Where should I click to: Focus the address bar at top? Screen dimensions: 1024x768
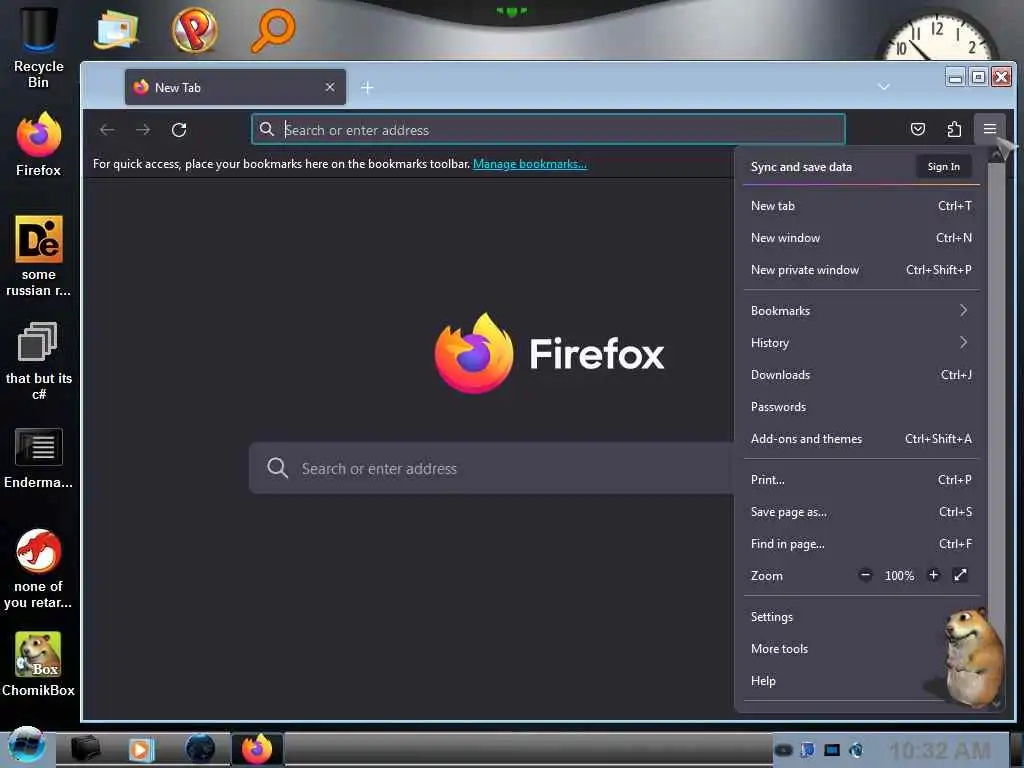click(x=549, y=129)
